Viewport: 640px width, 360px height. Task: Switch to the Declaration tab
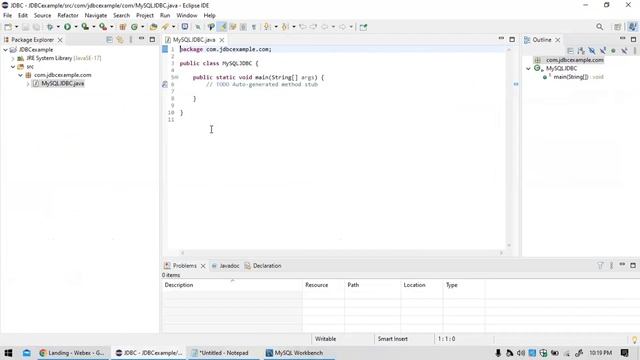coord(263,266)
